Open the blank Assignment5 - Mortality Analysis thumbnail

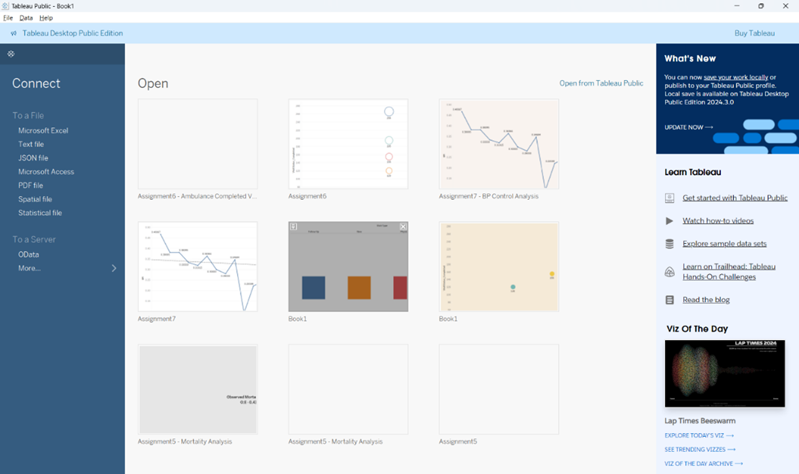[348, 389]
